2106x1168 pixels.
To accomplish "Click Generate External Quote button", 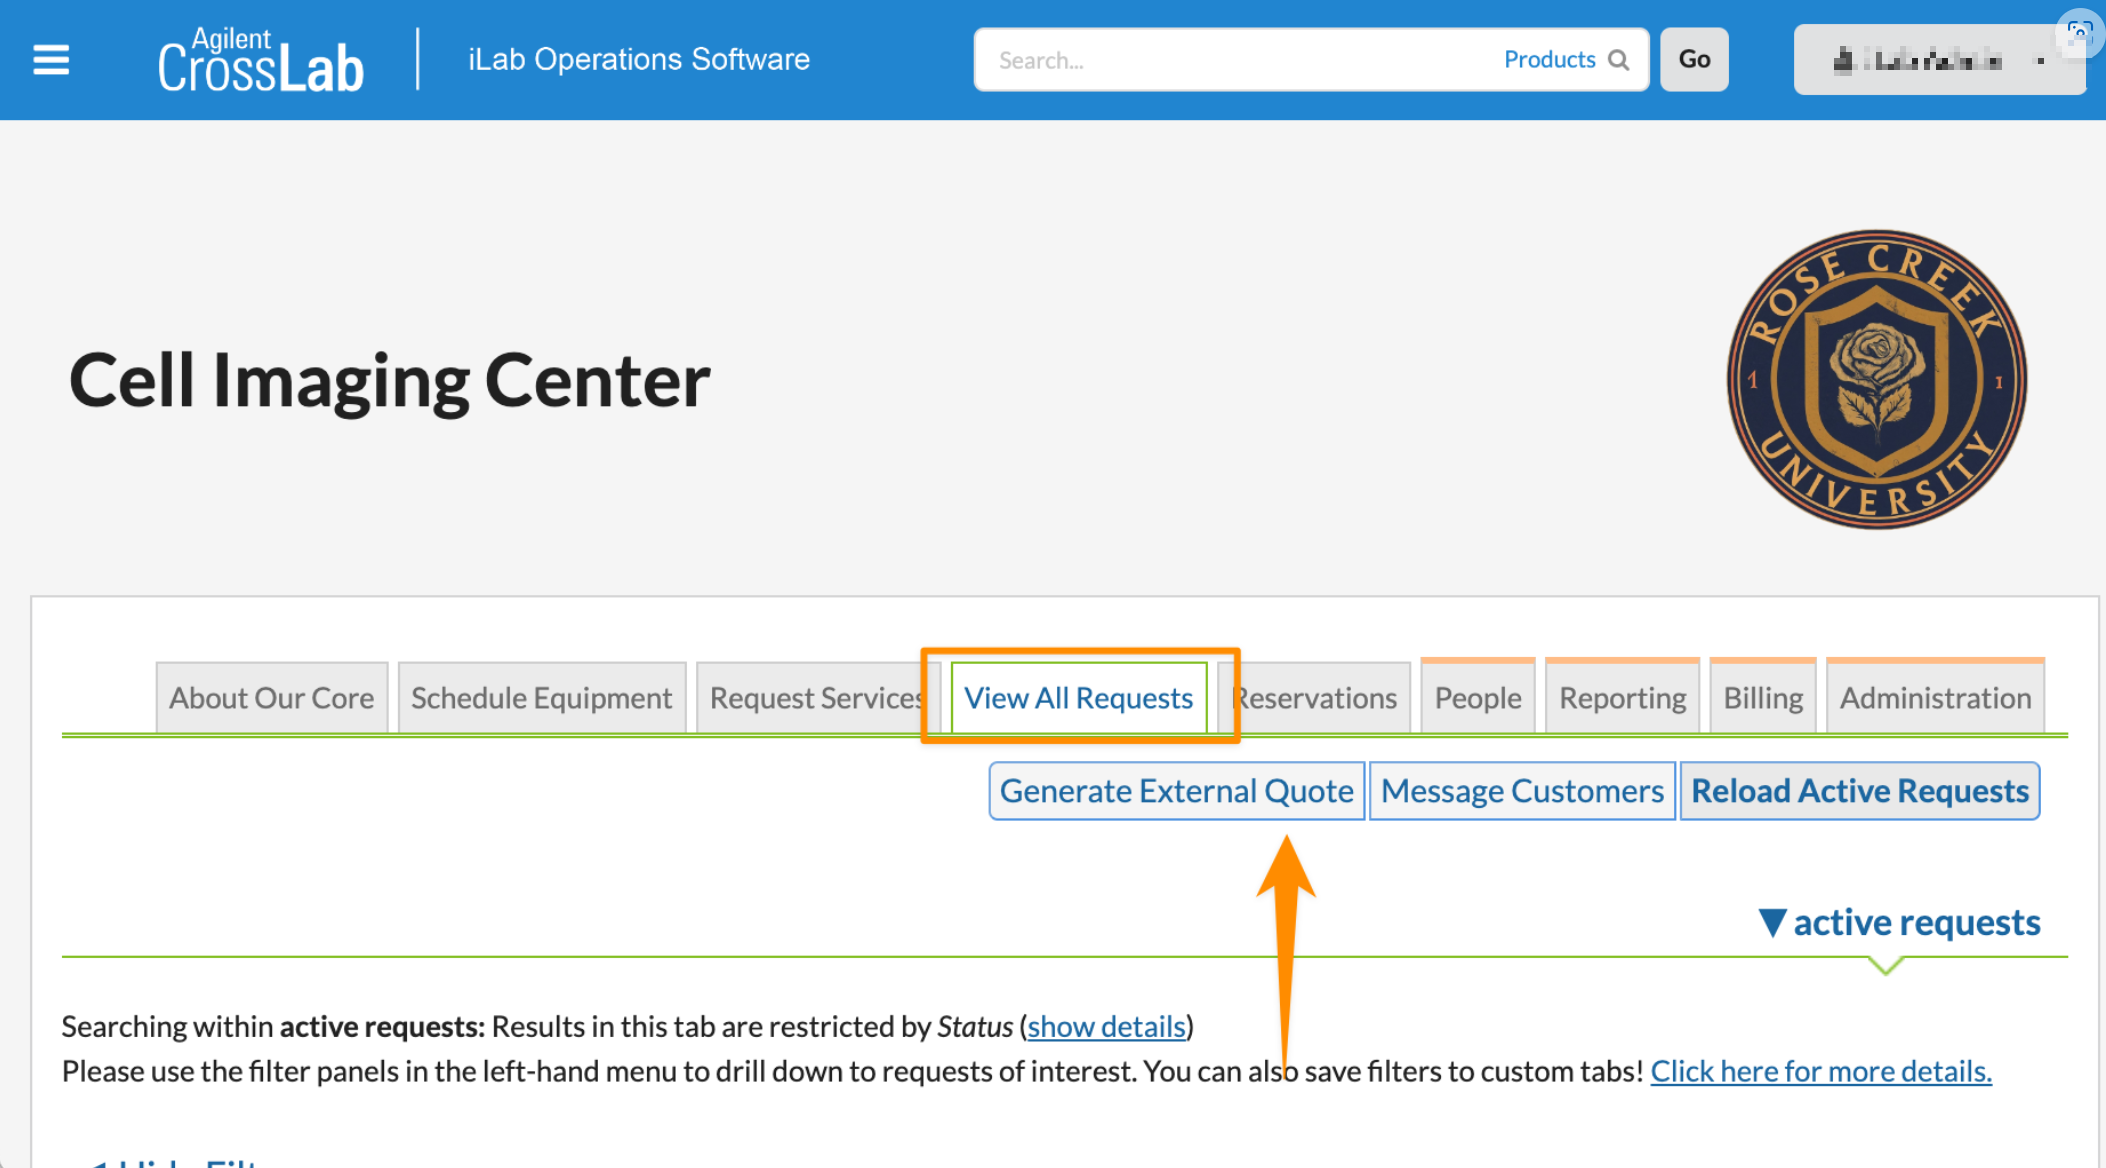I will 1176,791.
